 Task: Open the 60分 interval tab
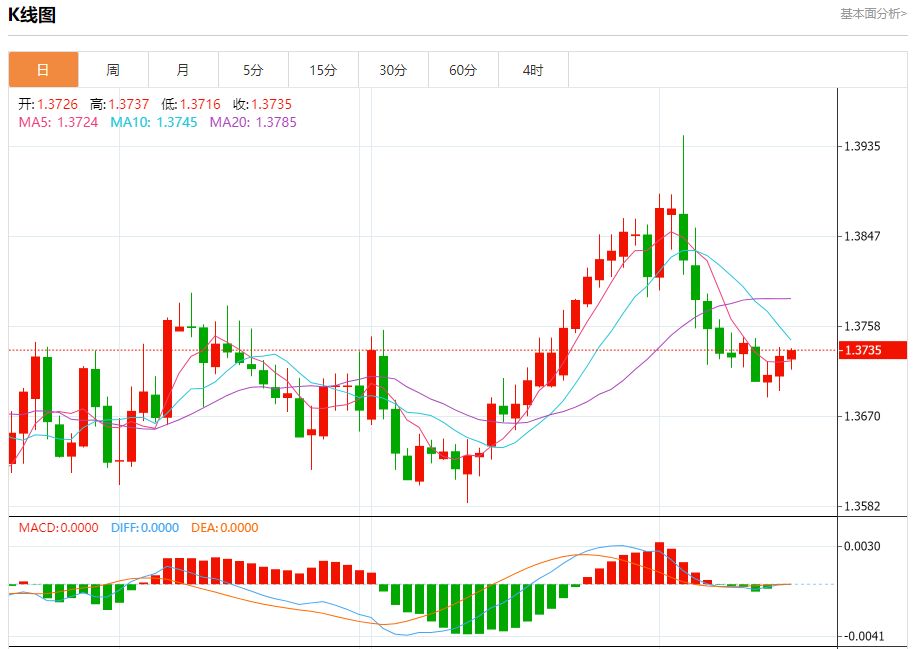point(463,70)
